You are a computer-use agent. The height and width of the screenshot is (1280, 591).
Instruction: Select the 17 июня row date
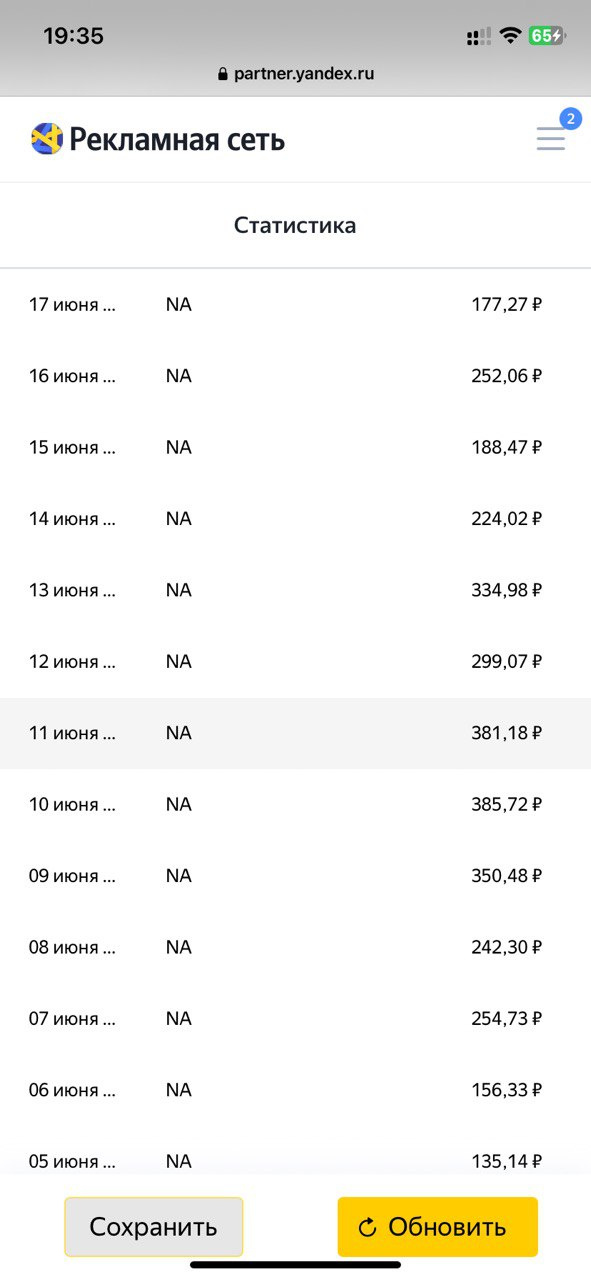72,304
